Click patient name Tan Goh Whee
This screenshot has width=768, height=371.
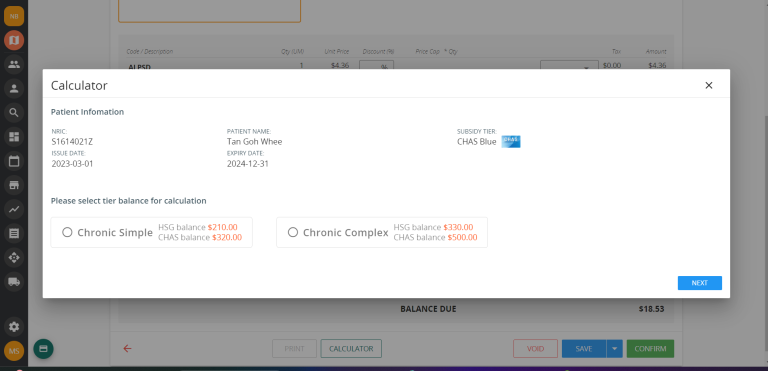point(254,142)
